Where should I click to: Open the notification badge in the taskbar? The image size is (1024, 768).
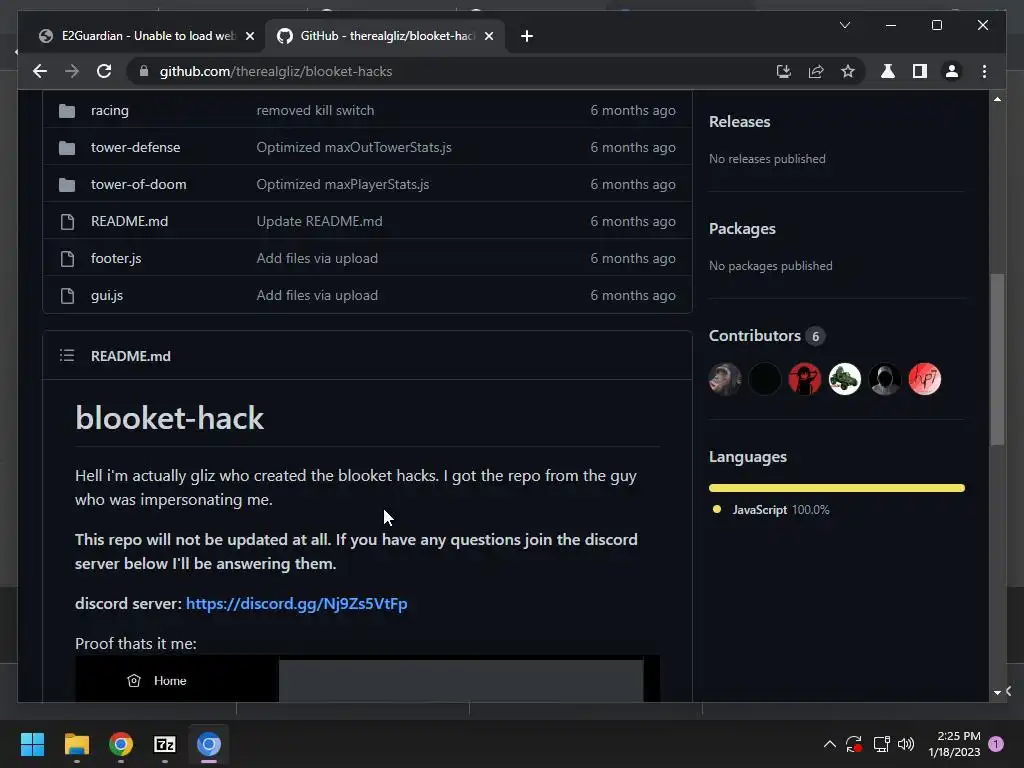(x=996, y=744)
